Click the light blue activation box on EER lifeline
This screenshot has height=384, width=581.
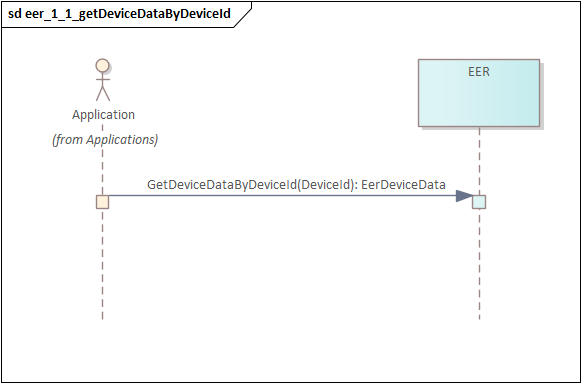[x=479, y=202]
